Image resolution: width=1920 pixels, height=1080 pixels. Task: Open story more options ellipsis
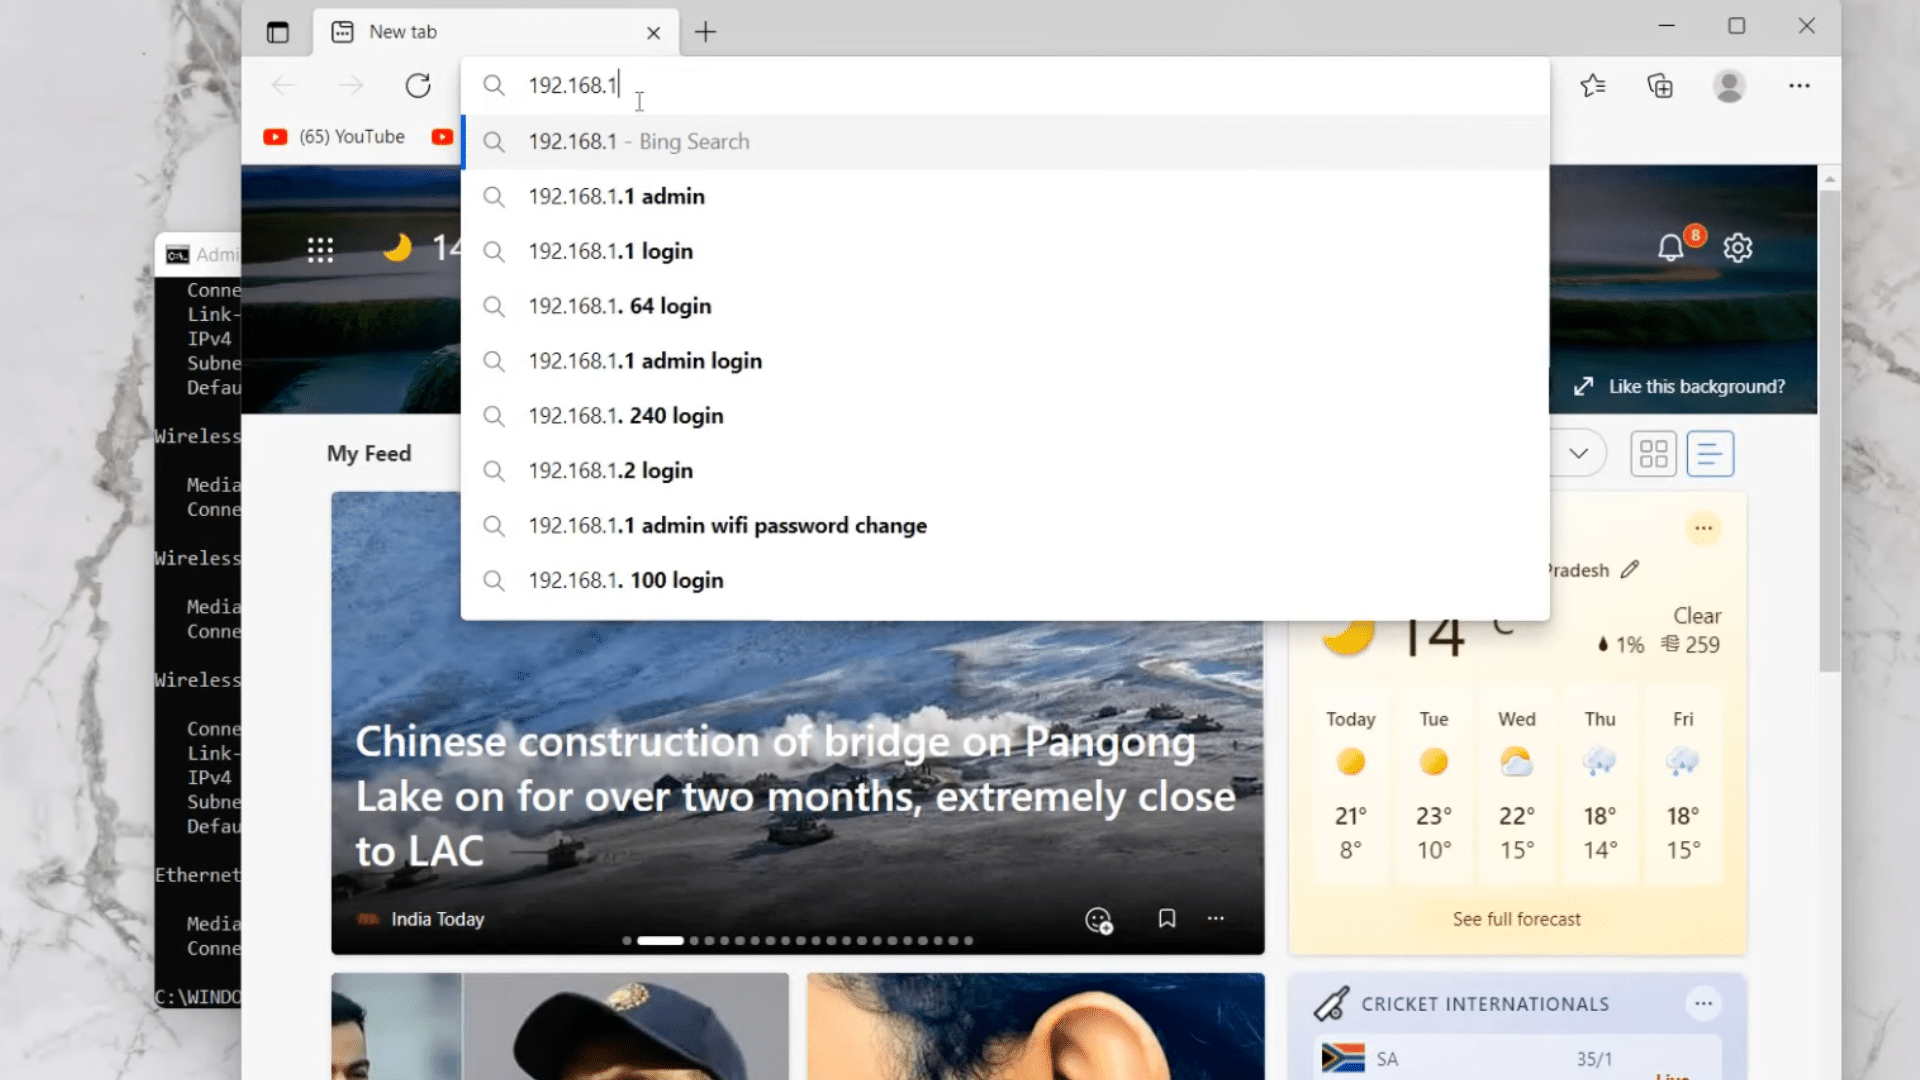pyautogui.click(x=1215, y=918)
